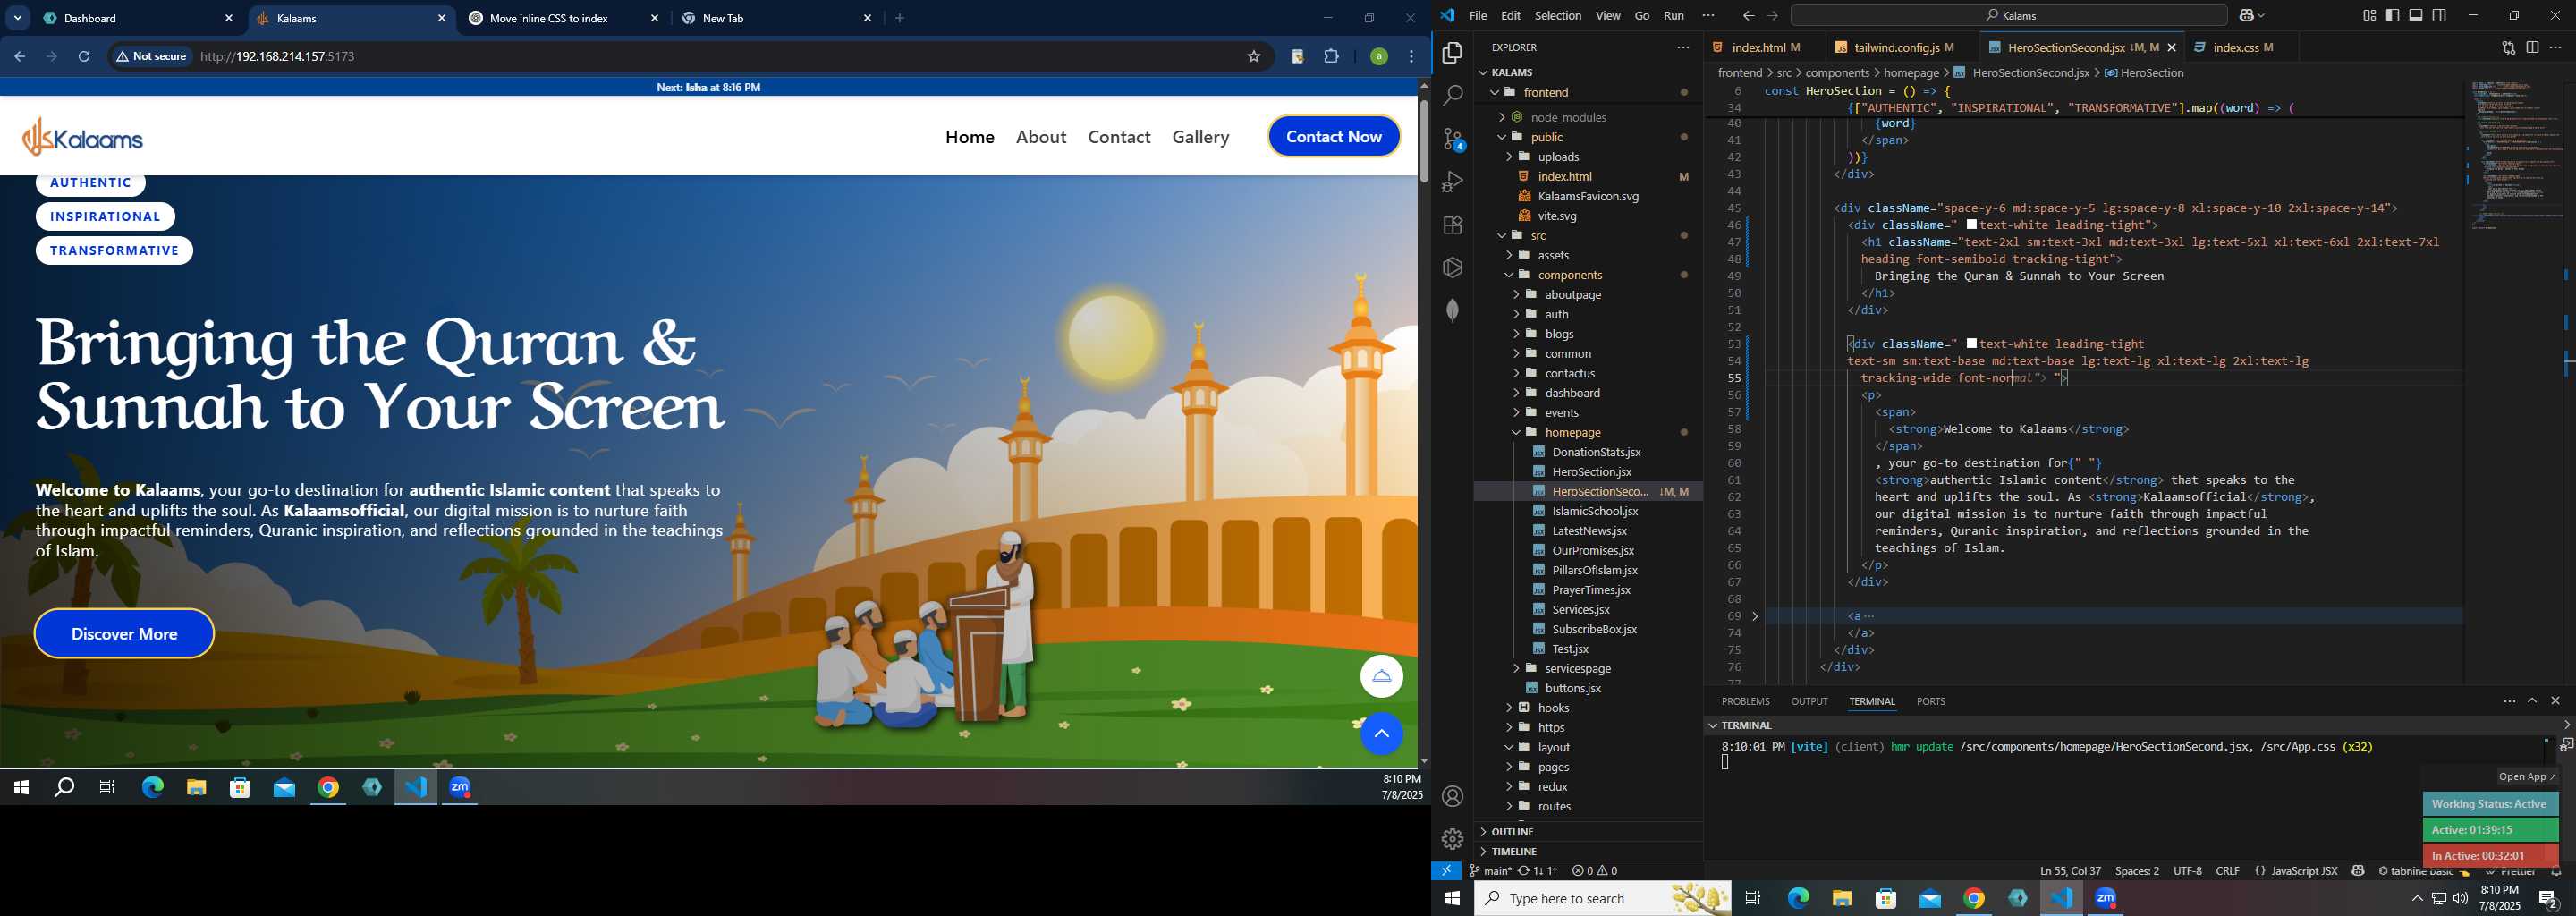Expand the node_modules folder

(1567, 117)
